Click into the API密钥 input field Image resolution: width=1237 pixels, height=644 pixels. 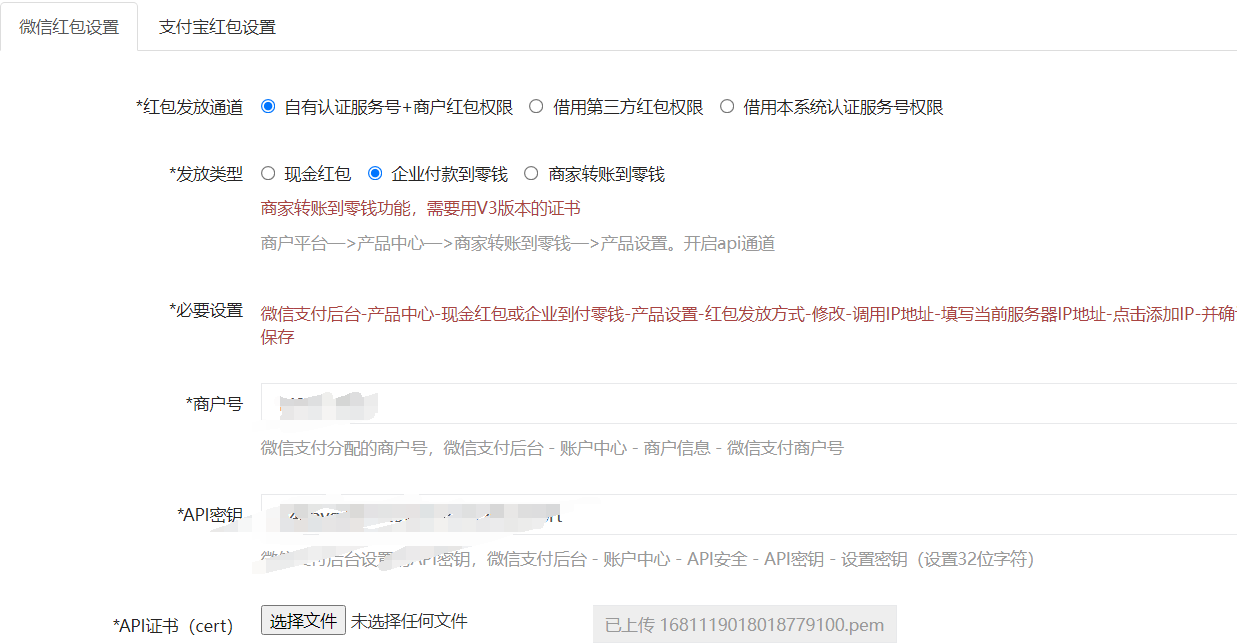pos(749,515)
